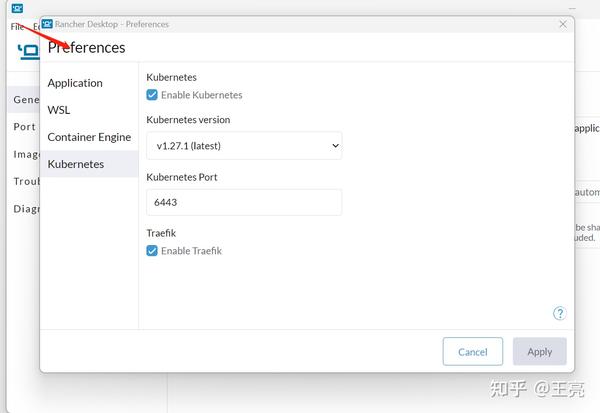Open the Container Engine preferences tab
This screenshot has width=600, height=413.
point(89,137)
